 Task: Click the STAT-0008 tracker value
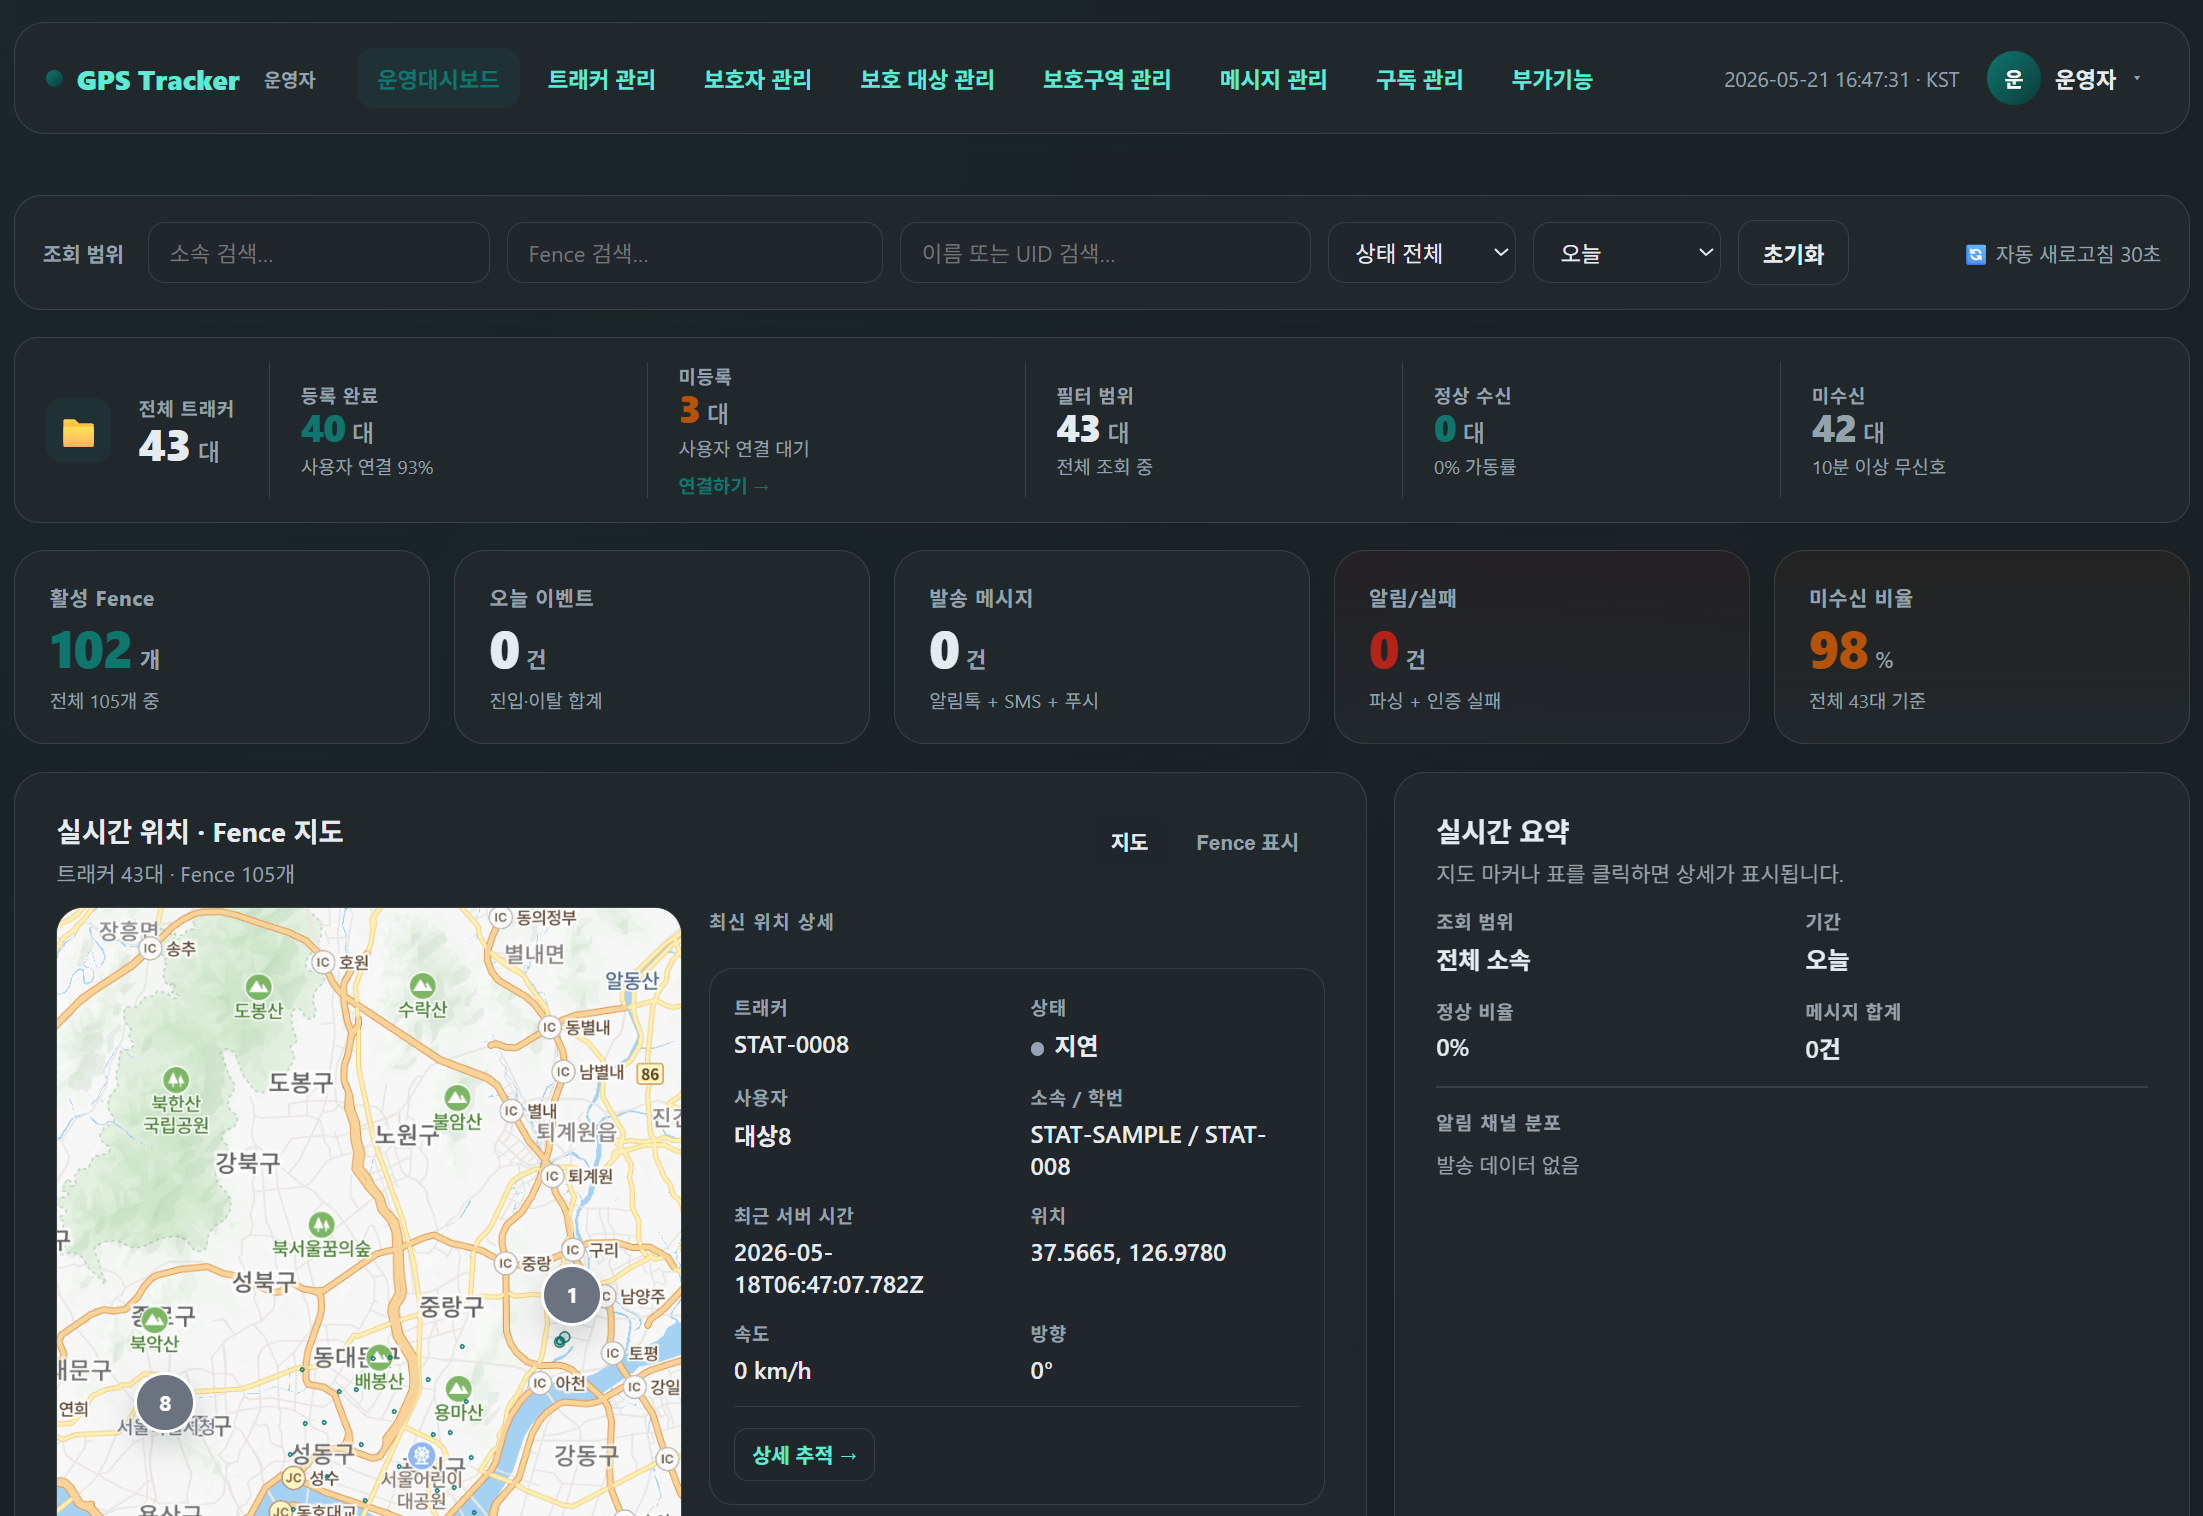point(791,1045)
